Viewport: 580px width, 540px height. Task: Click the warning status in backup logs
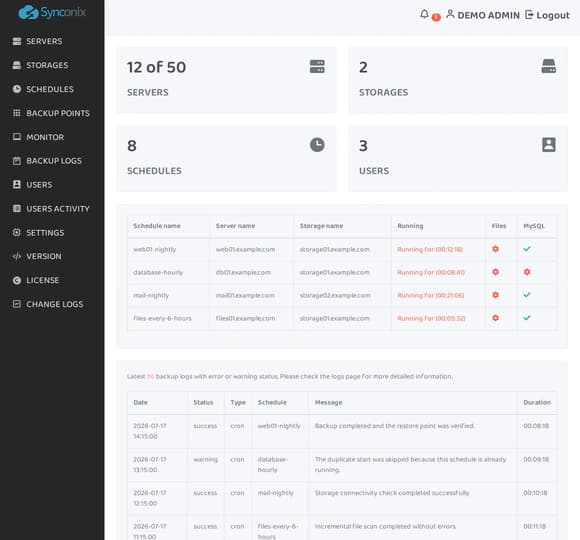coord(205,459)
